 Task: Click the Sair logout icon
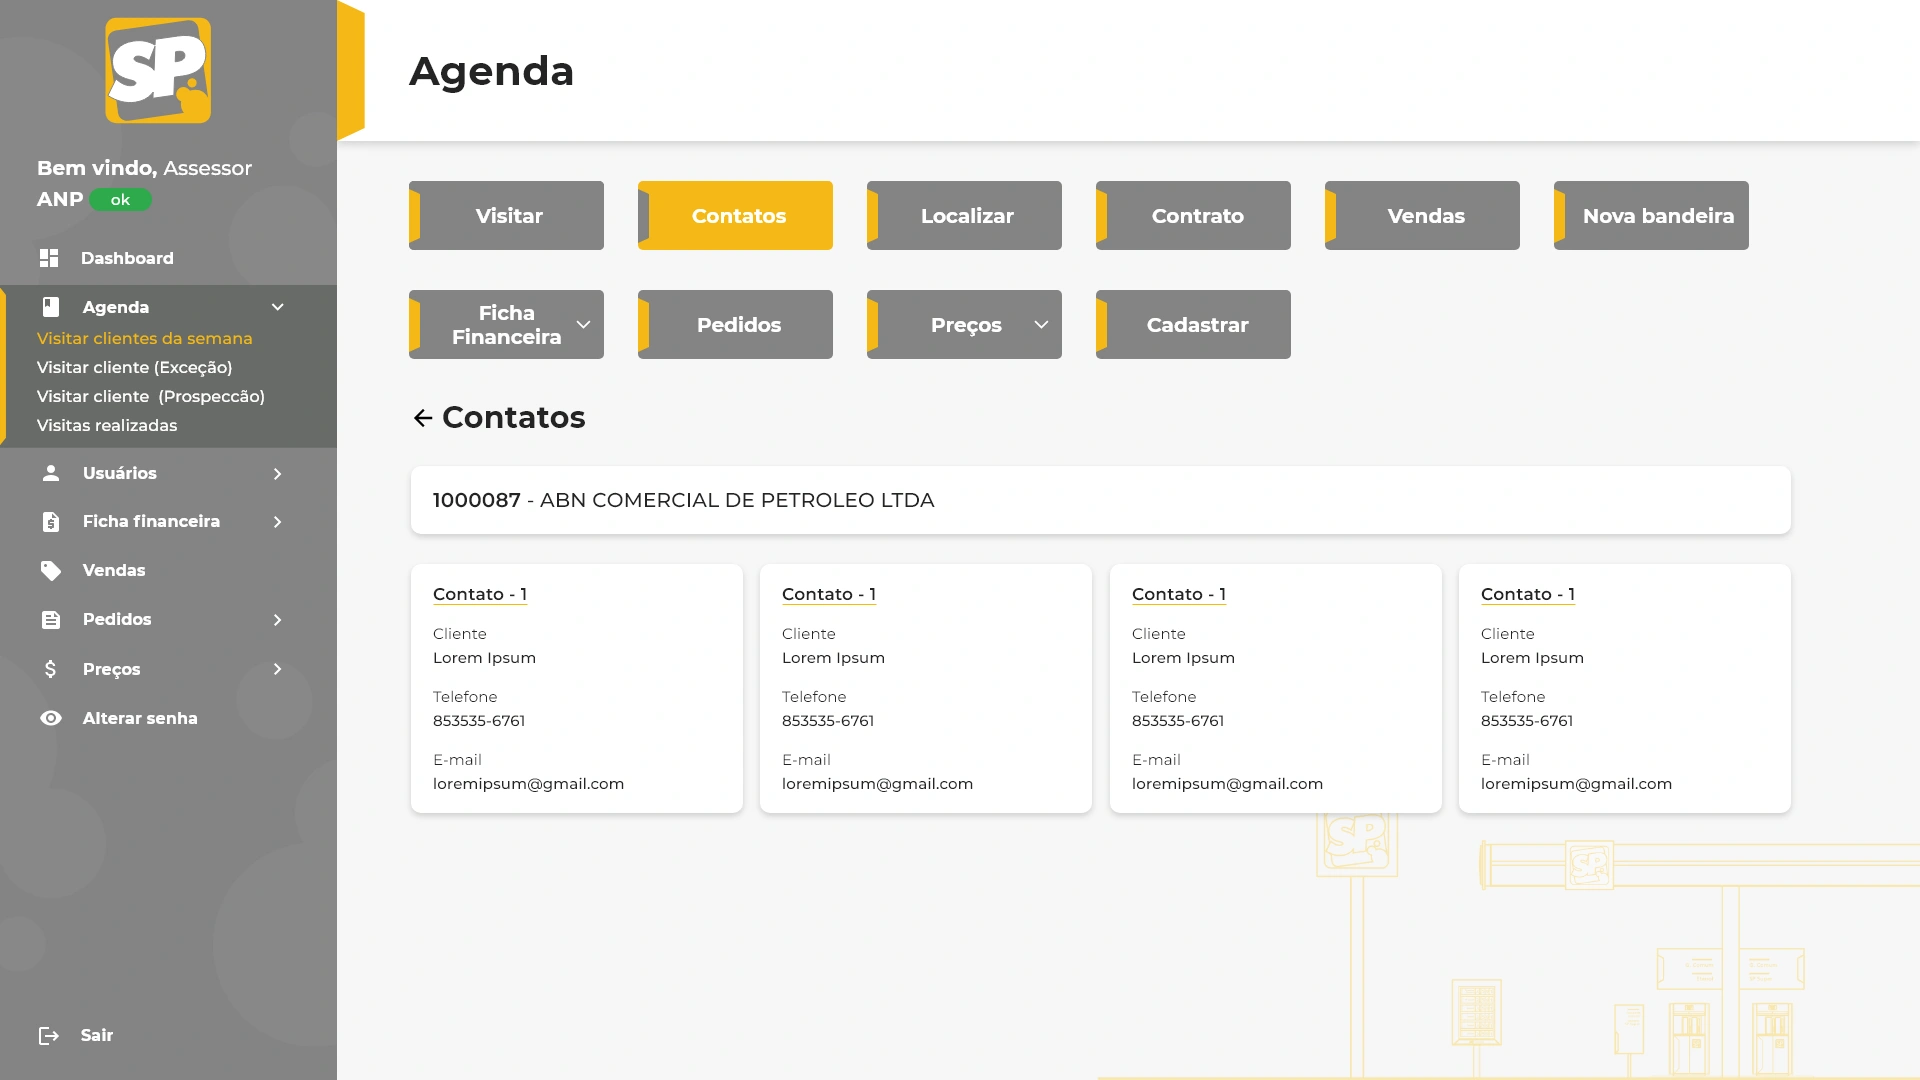[49, 1036]
